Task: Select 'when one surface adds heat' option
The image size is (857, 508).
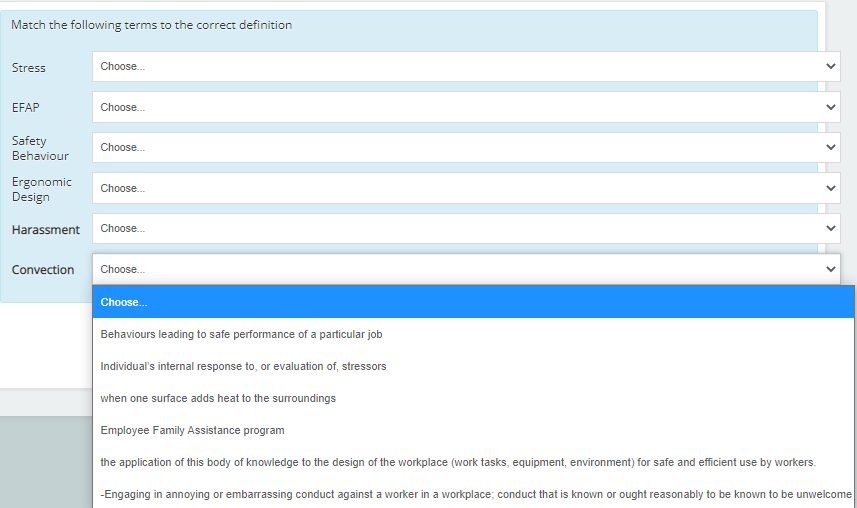Action: point(473,398)
